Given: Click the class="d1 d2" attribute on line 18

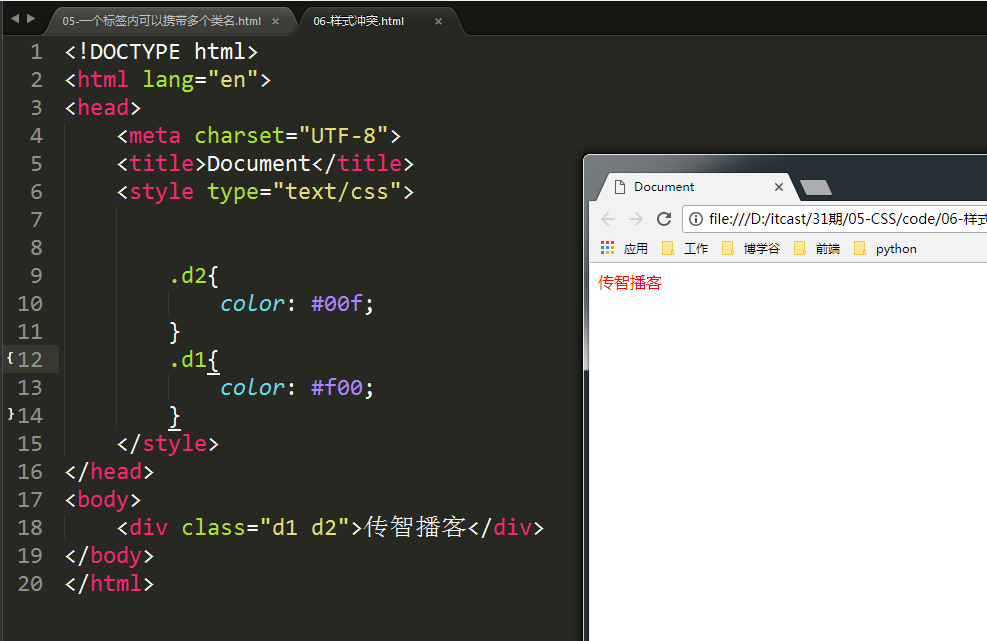Looking at the screenshot, I should [x=266, y=527].
